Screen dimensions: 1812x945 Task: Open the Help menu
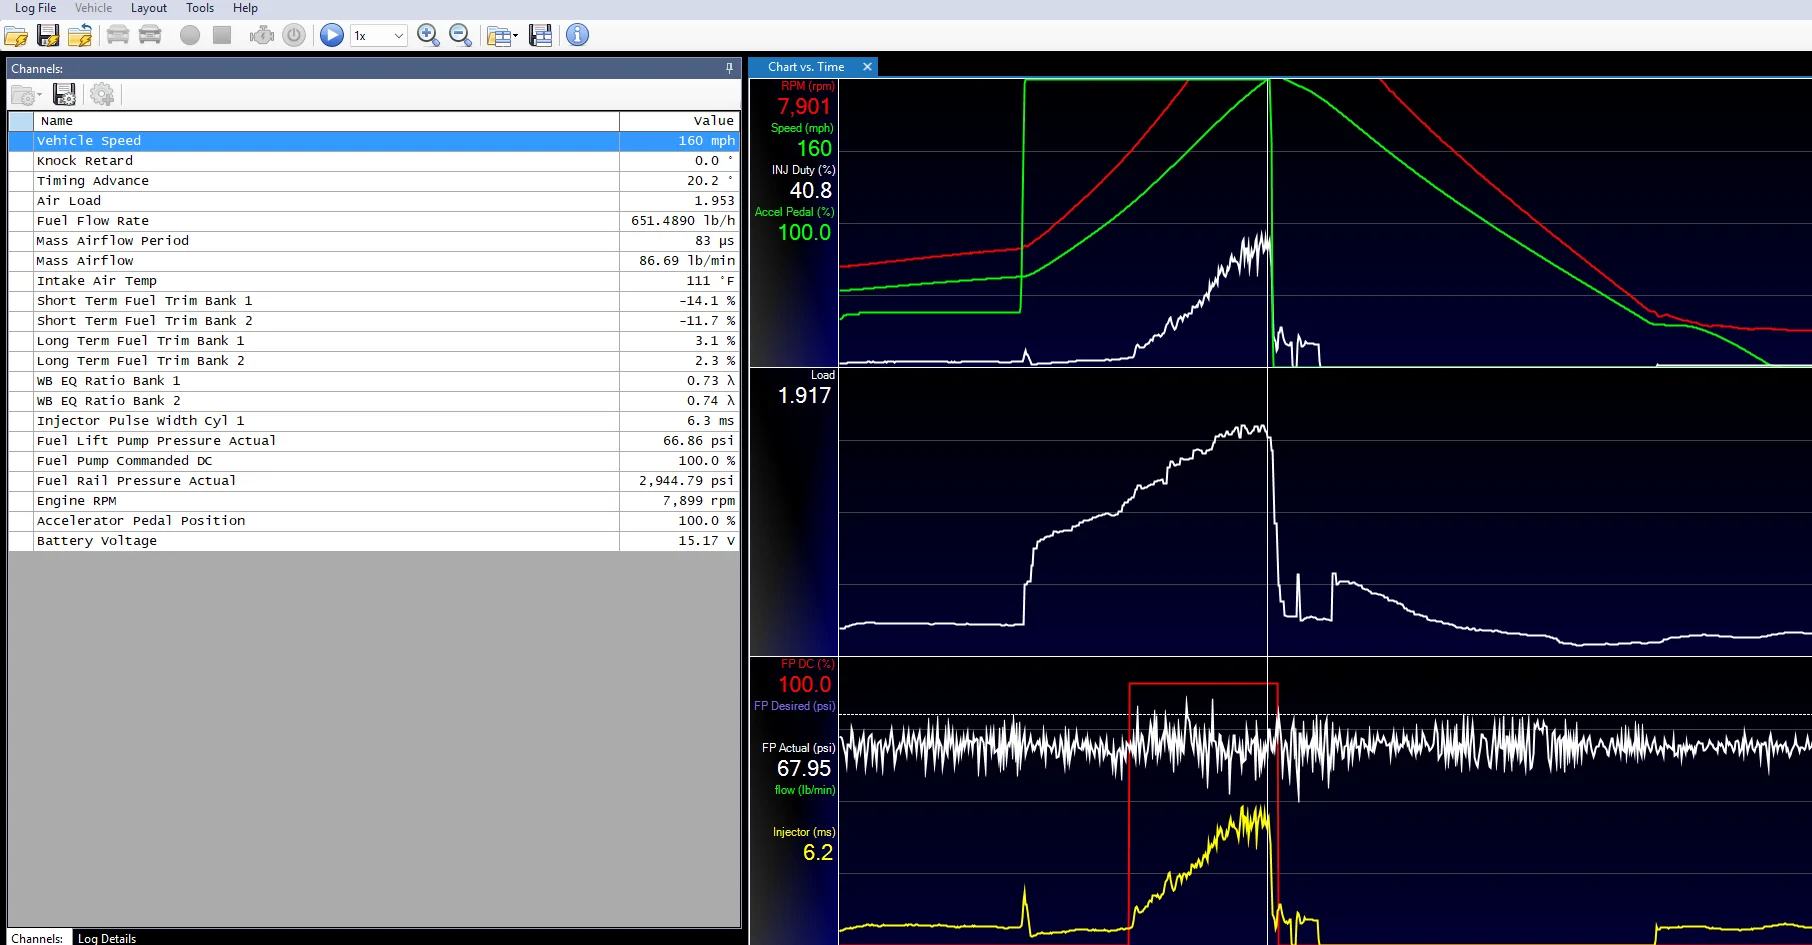[245, 8]
